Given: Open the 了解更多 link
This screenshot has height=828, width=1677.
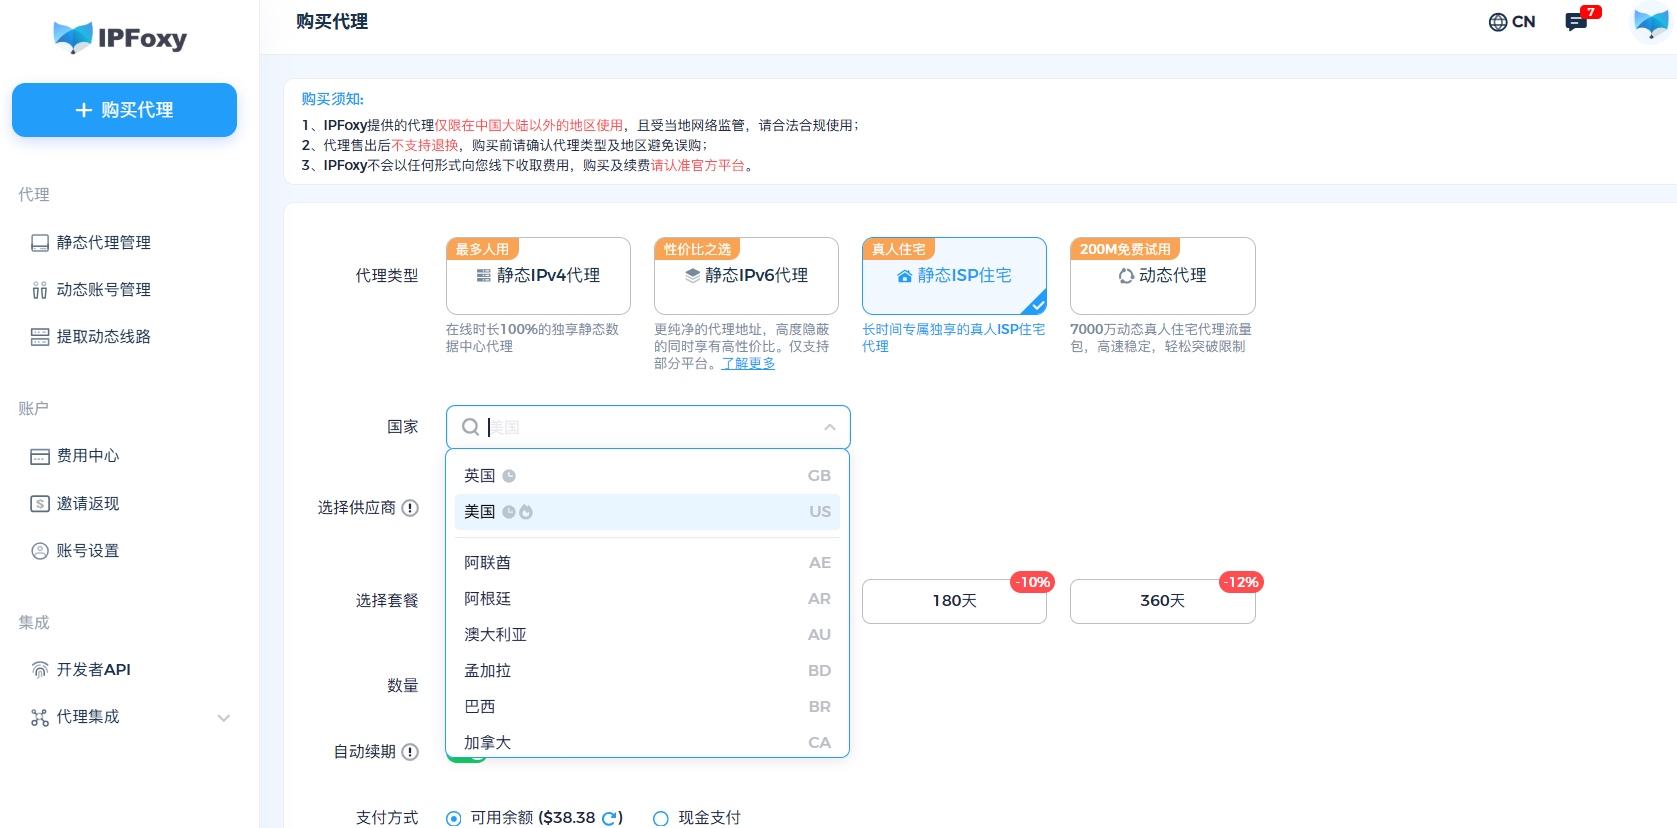Looking at the screenshot, I should [748, 364].
